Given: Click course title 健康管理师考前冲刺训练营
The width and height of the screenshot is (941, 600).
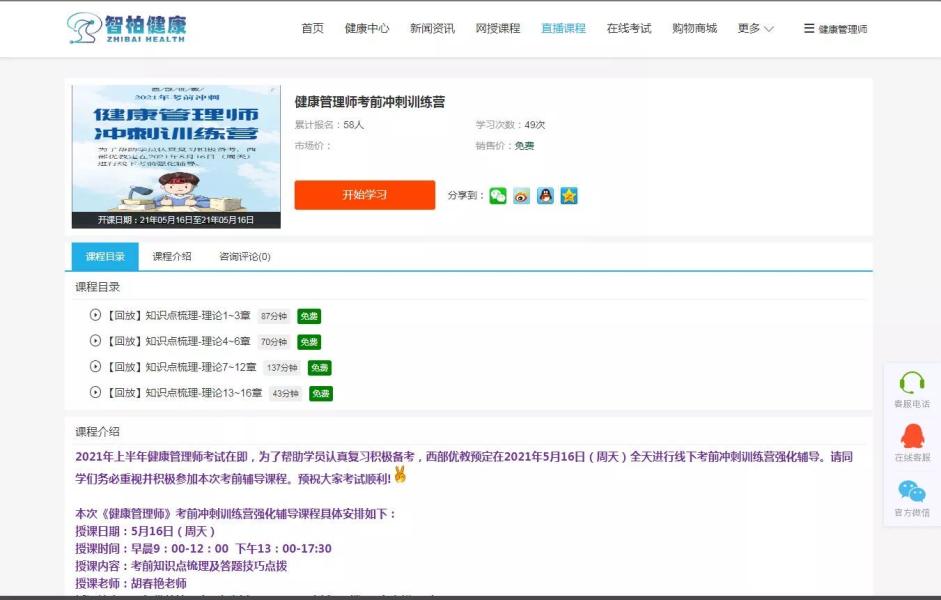Looking at the screenshot, I should click(370, 102).
